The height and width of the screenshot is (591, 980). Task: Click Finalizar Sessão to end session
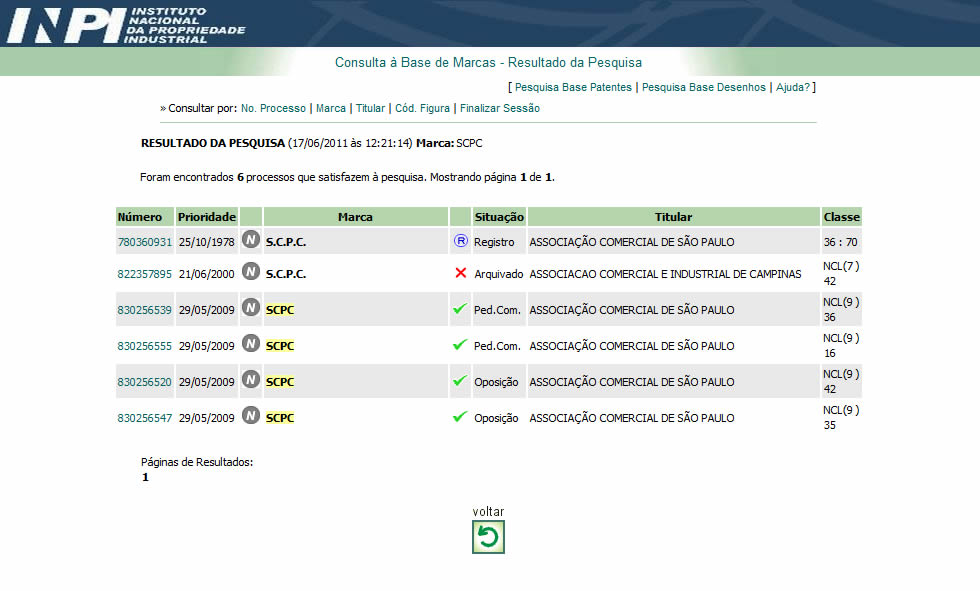(x=499, y=108)
